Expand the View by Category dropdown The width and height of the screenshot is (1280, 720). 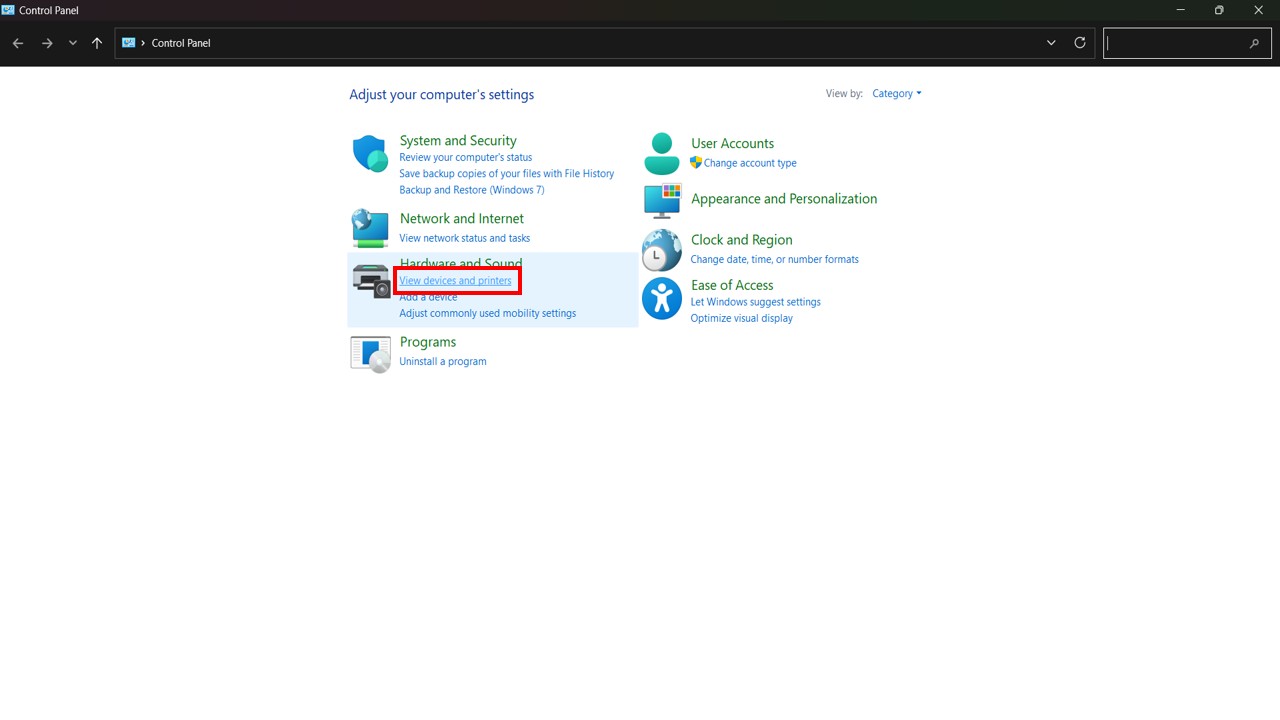click(x=896, y=94)
